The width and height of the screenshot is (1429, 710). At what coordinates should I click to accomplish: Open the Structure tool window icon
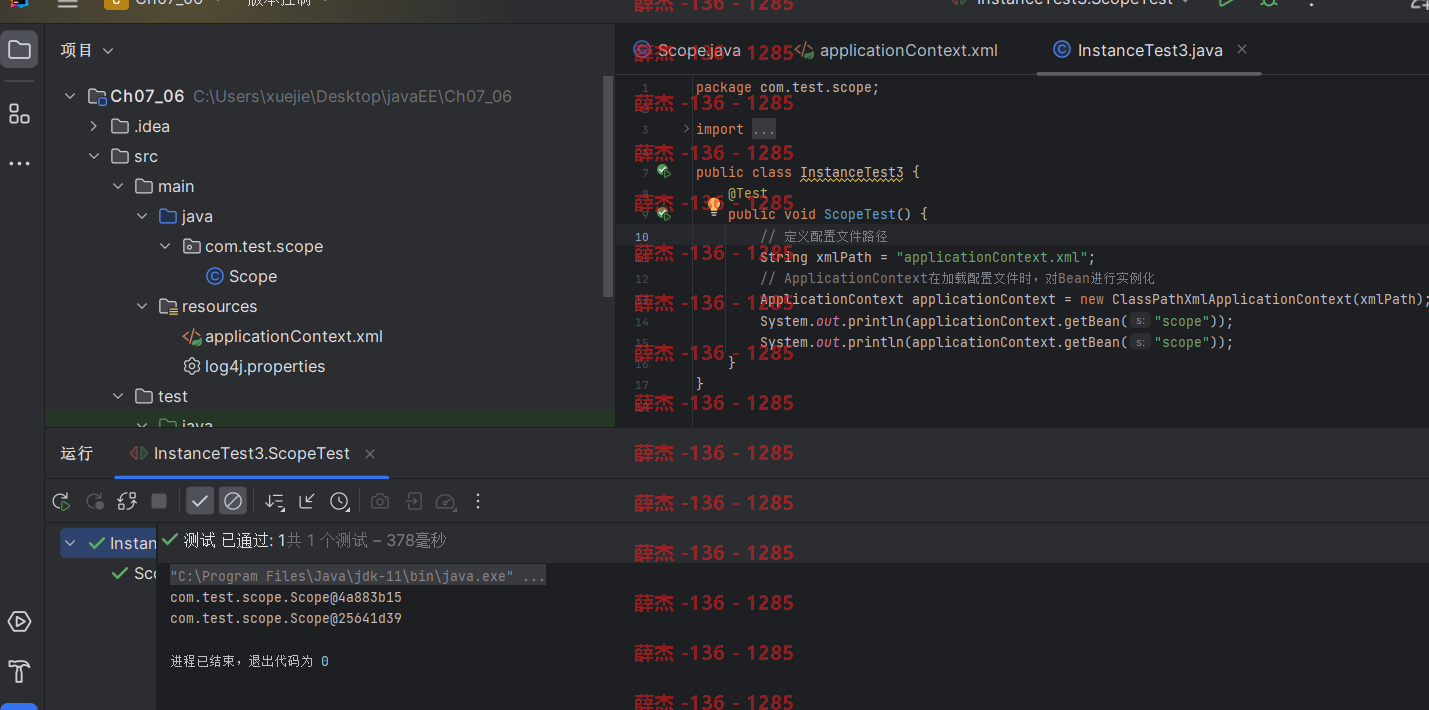tap(19, 114)
